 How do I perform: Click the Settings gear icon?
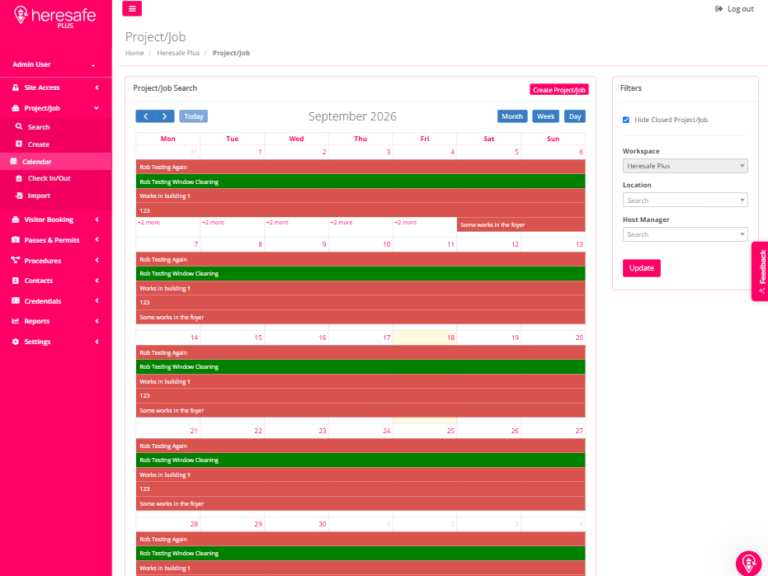[x=16, y=341]
